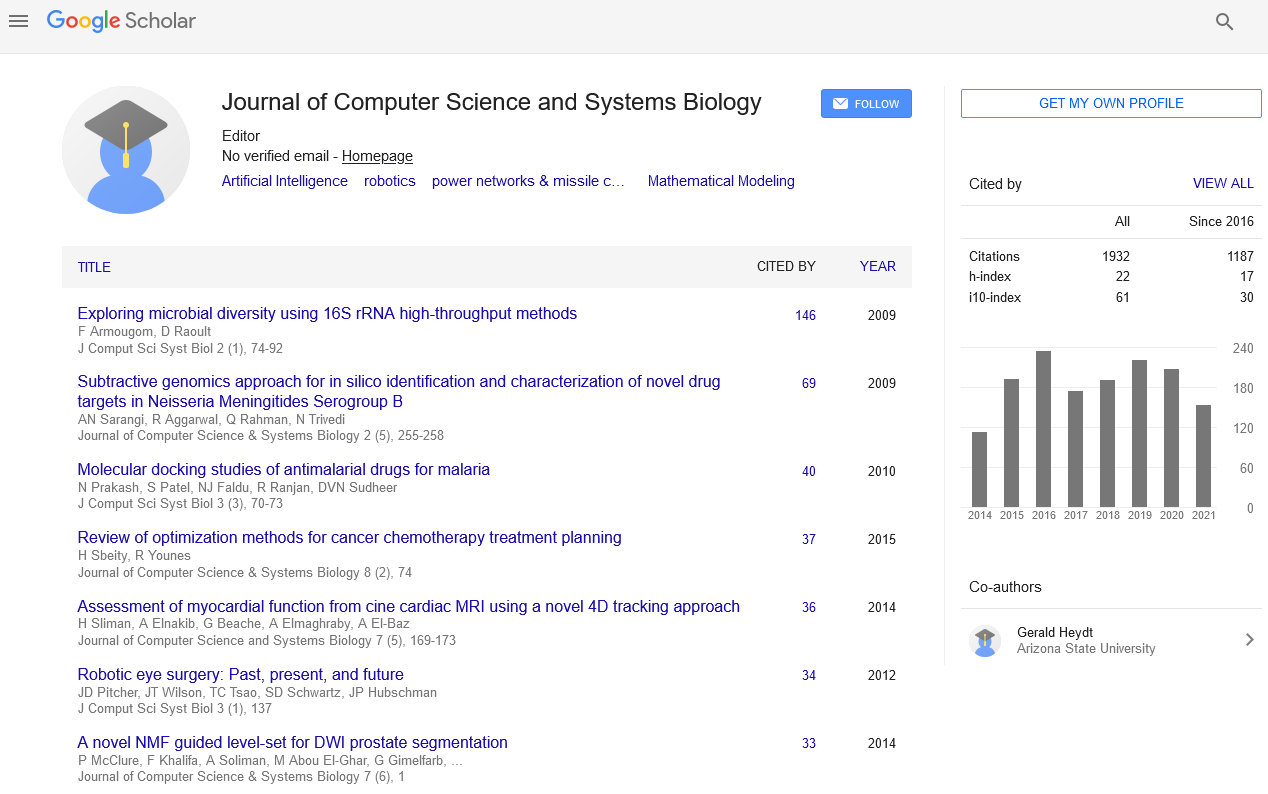Open the Mathematical Modeling interest tag
This screenshot has height=794, width=1268.
(x=721, y=181)
